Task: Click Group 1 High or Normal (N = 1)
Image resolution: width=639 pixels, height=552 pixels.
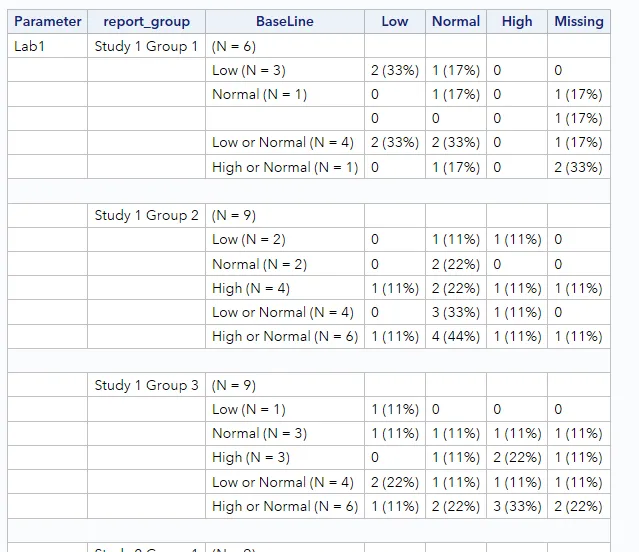Action: [x=285, y=167]
